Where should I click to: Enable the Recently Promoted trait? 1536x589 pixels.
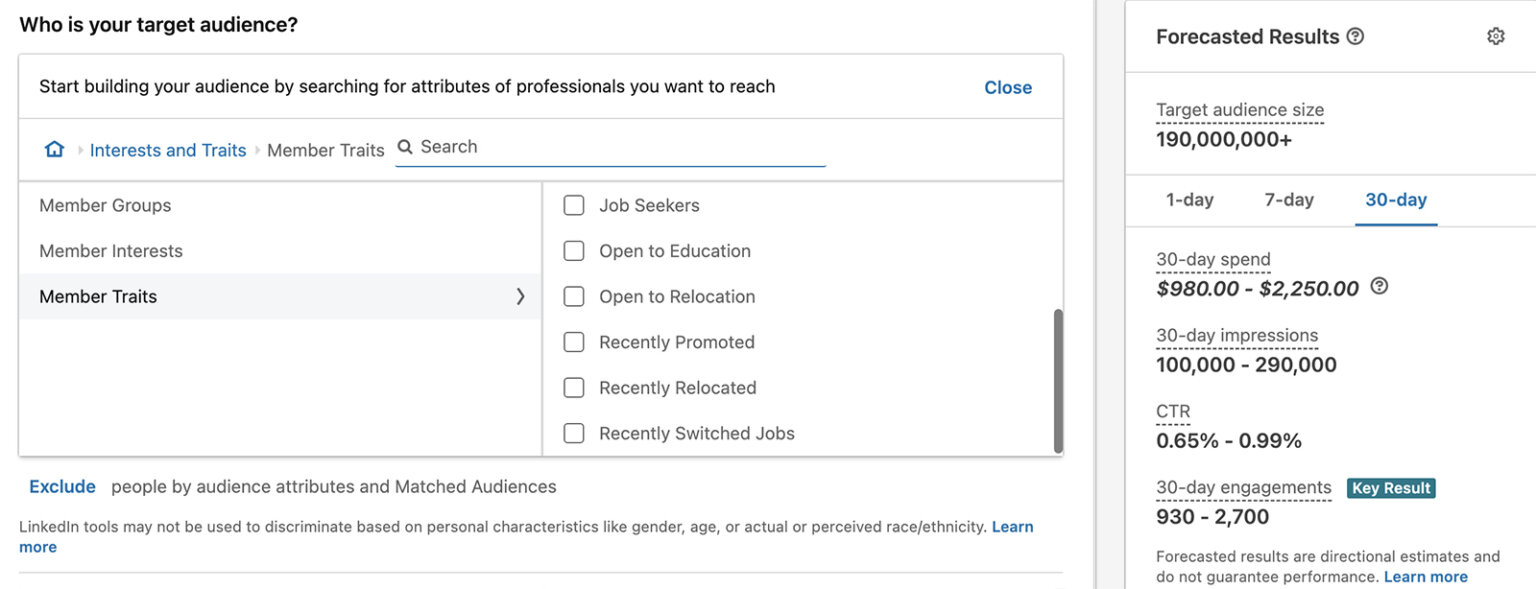coord(574,342)
